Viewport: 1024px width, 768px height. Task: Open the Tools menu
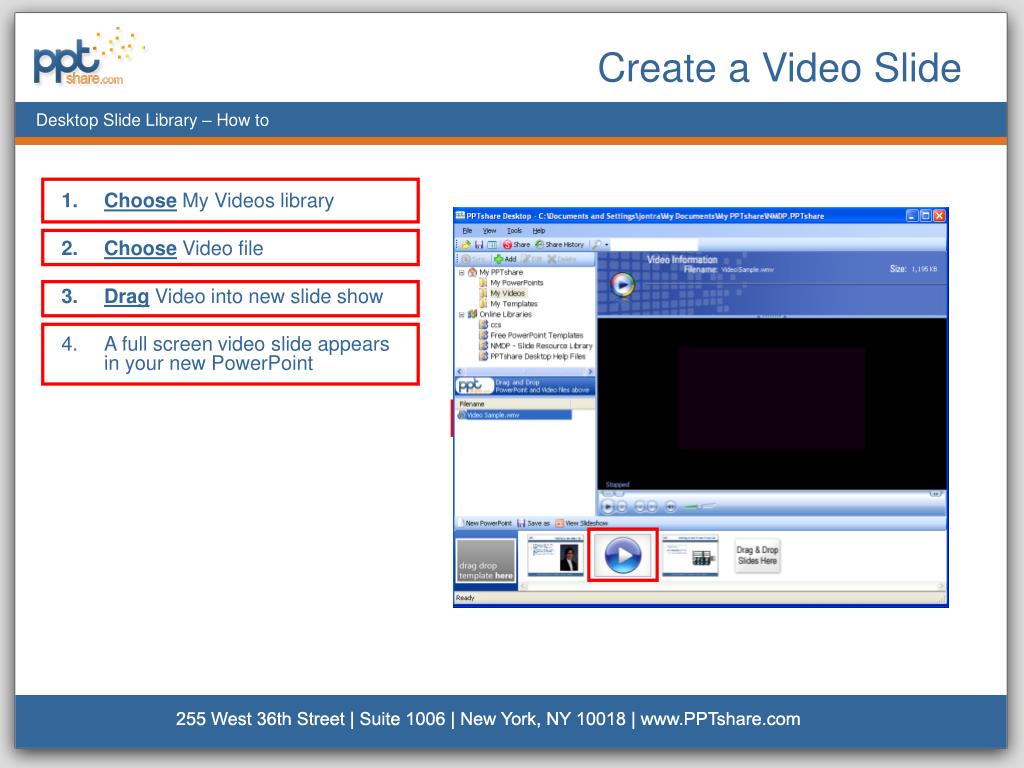[x=515, y=231]
